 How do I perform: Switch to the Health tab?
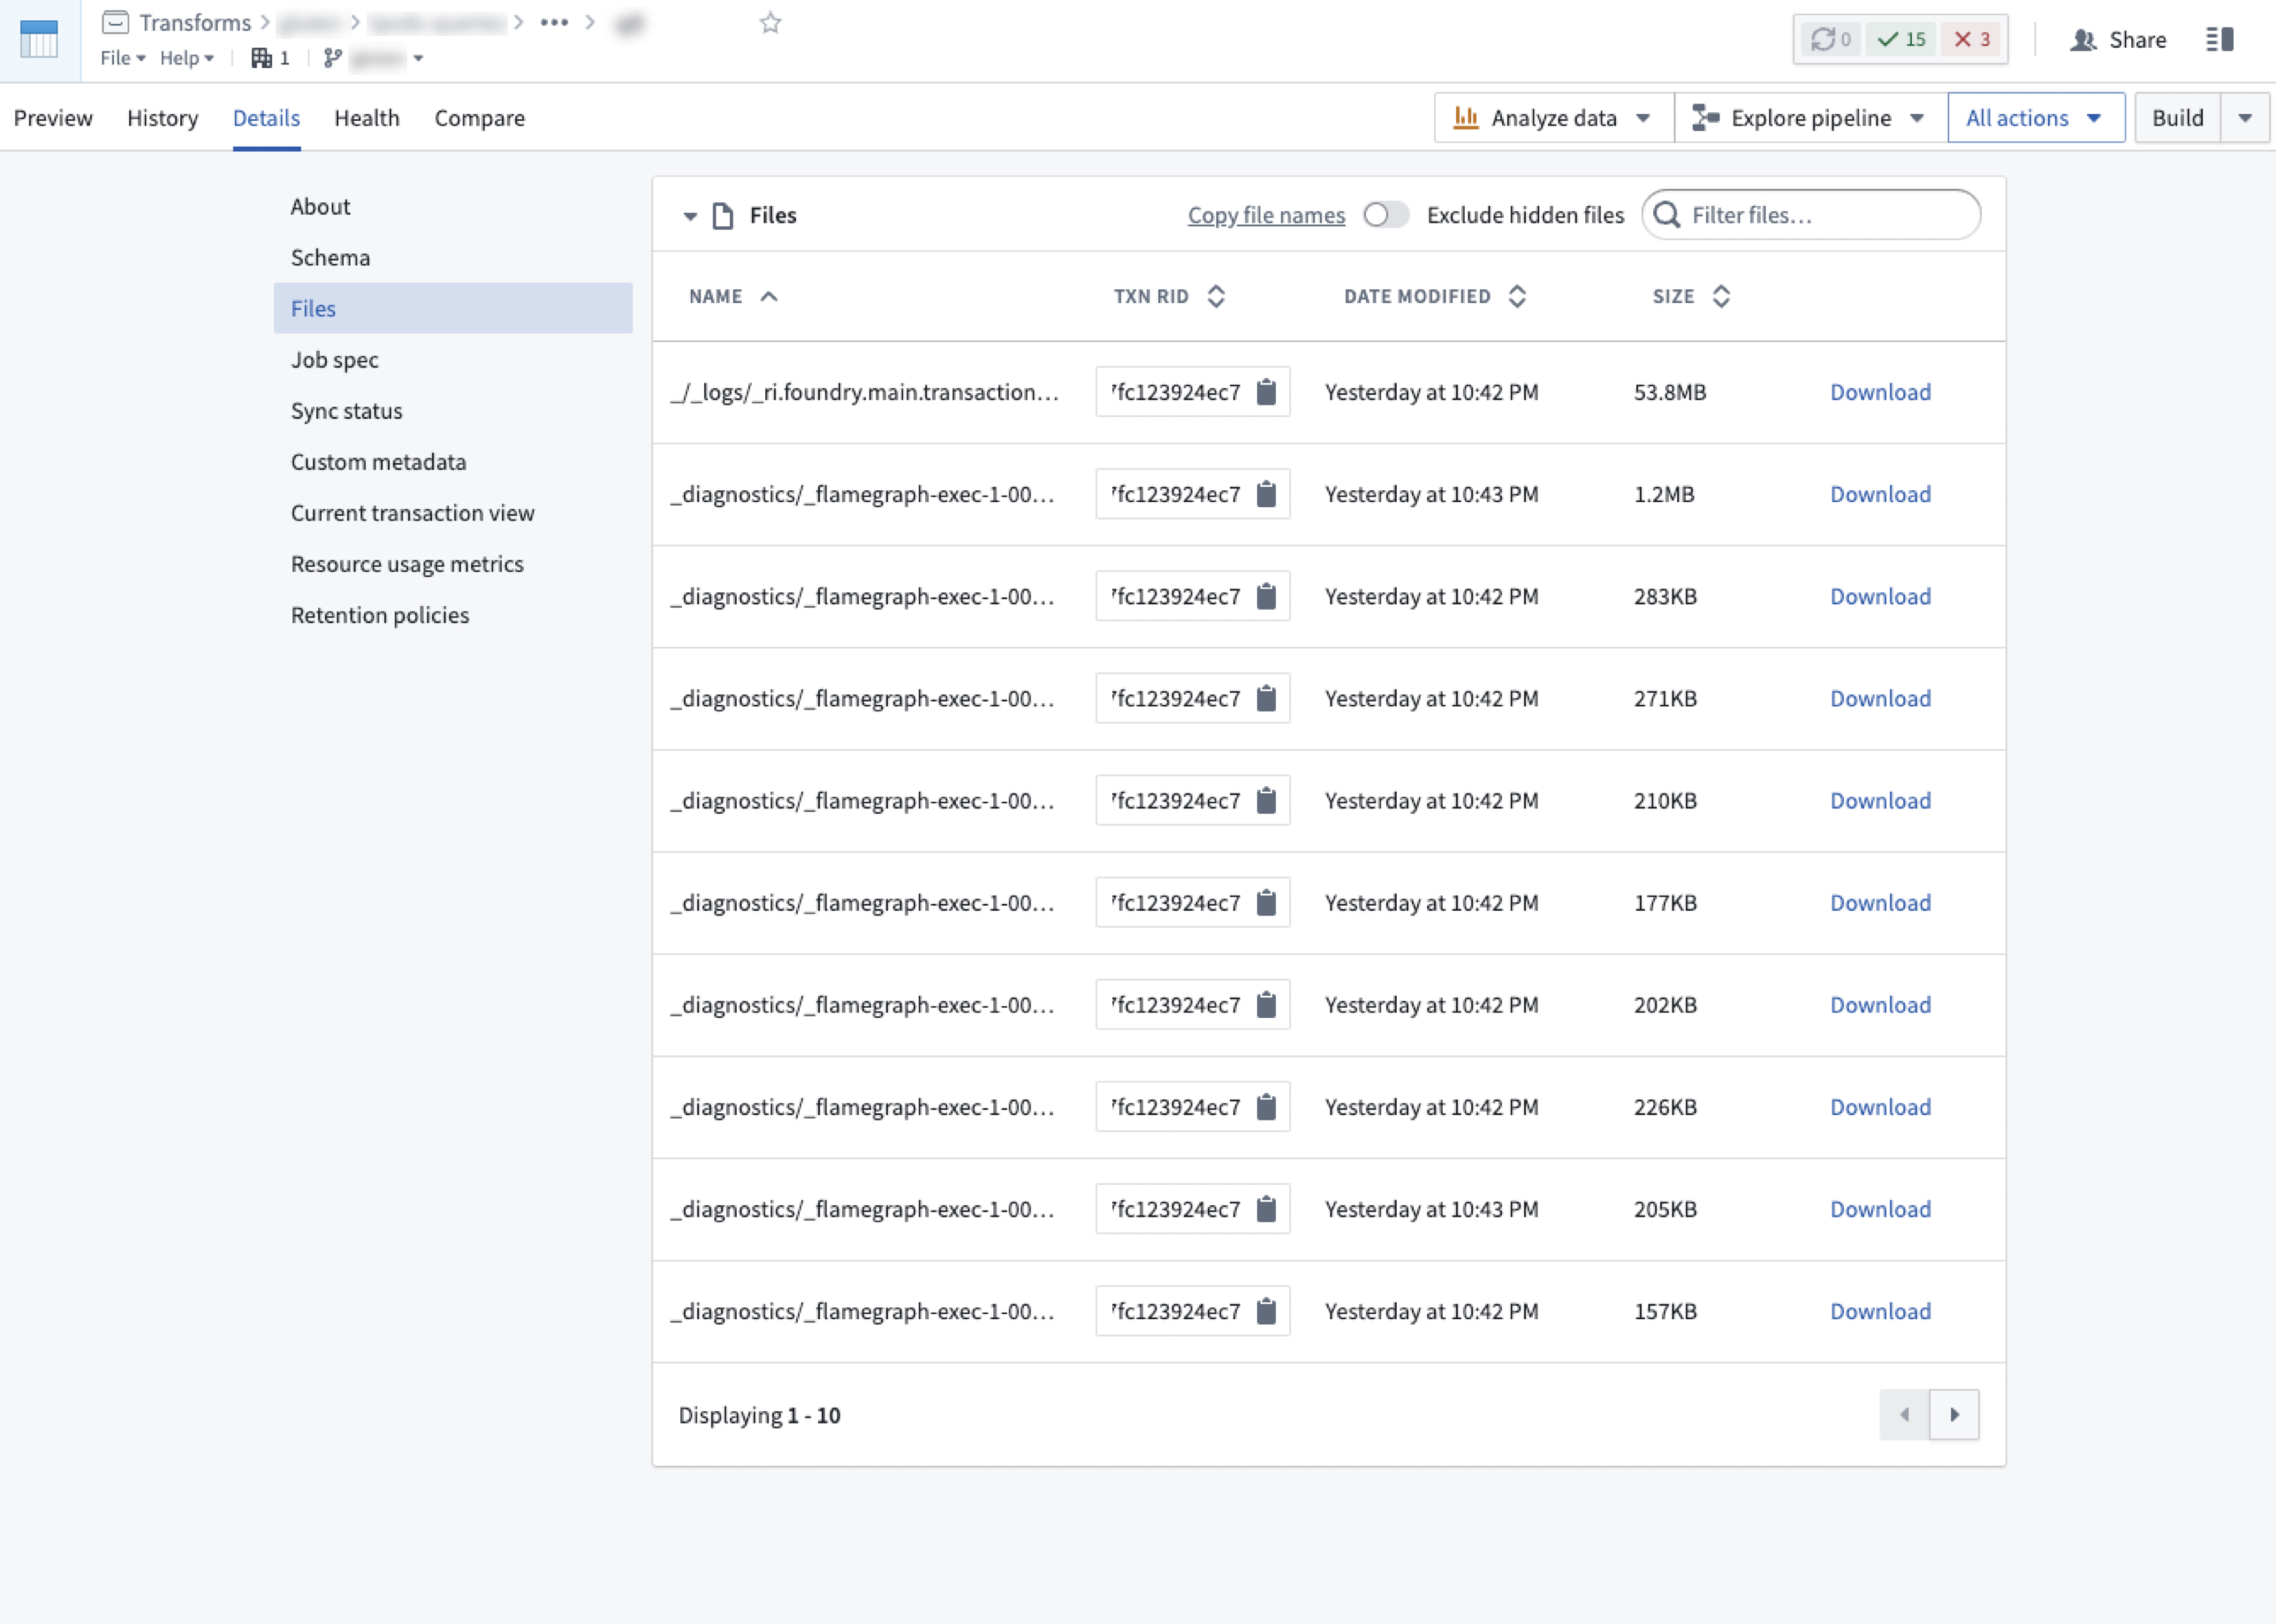[366, 118]
